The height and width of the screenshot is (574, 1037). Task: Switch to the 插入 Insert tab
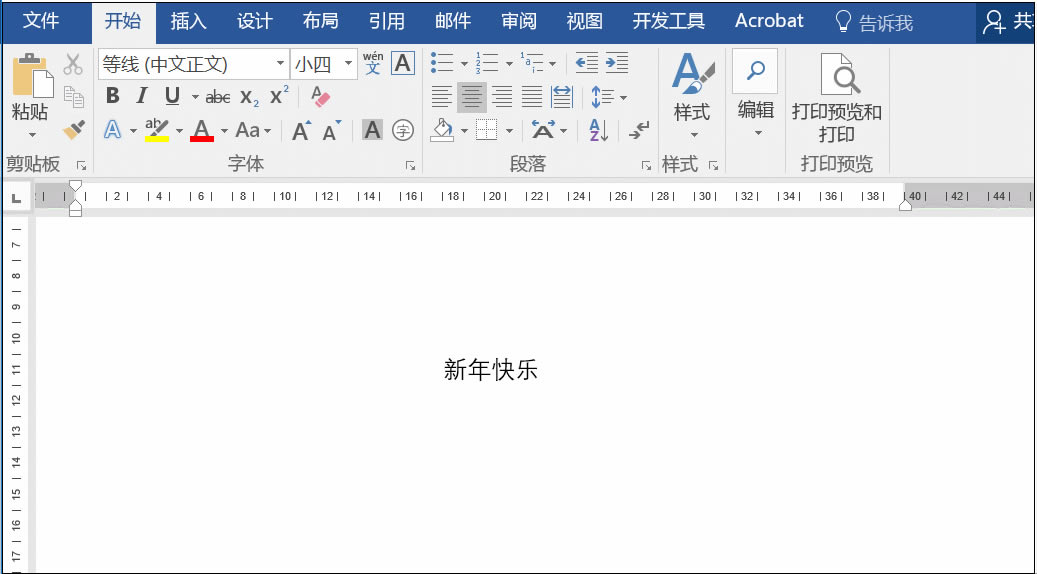pos(189,21)
